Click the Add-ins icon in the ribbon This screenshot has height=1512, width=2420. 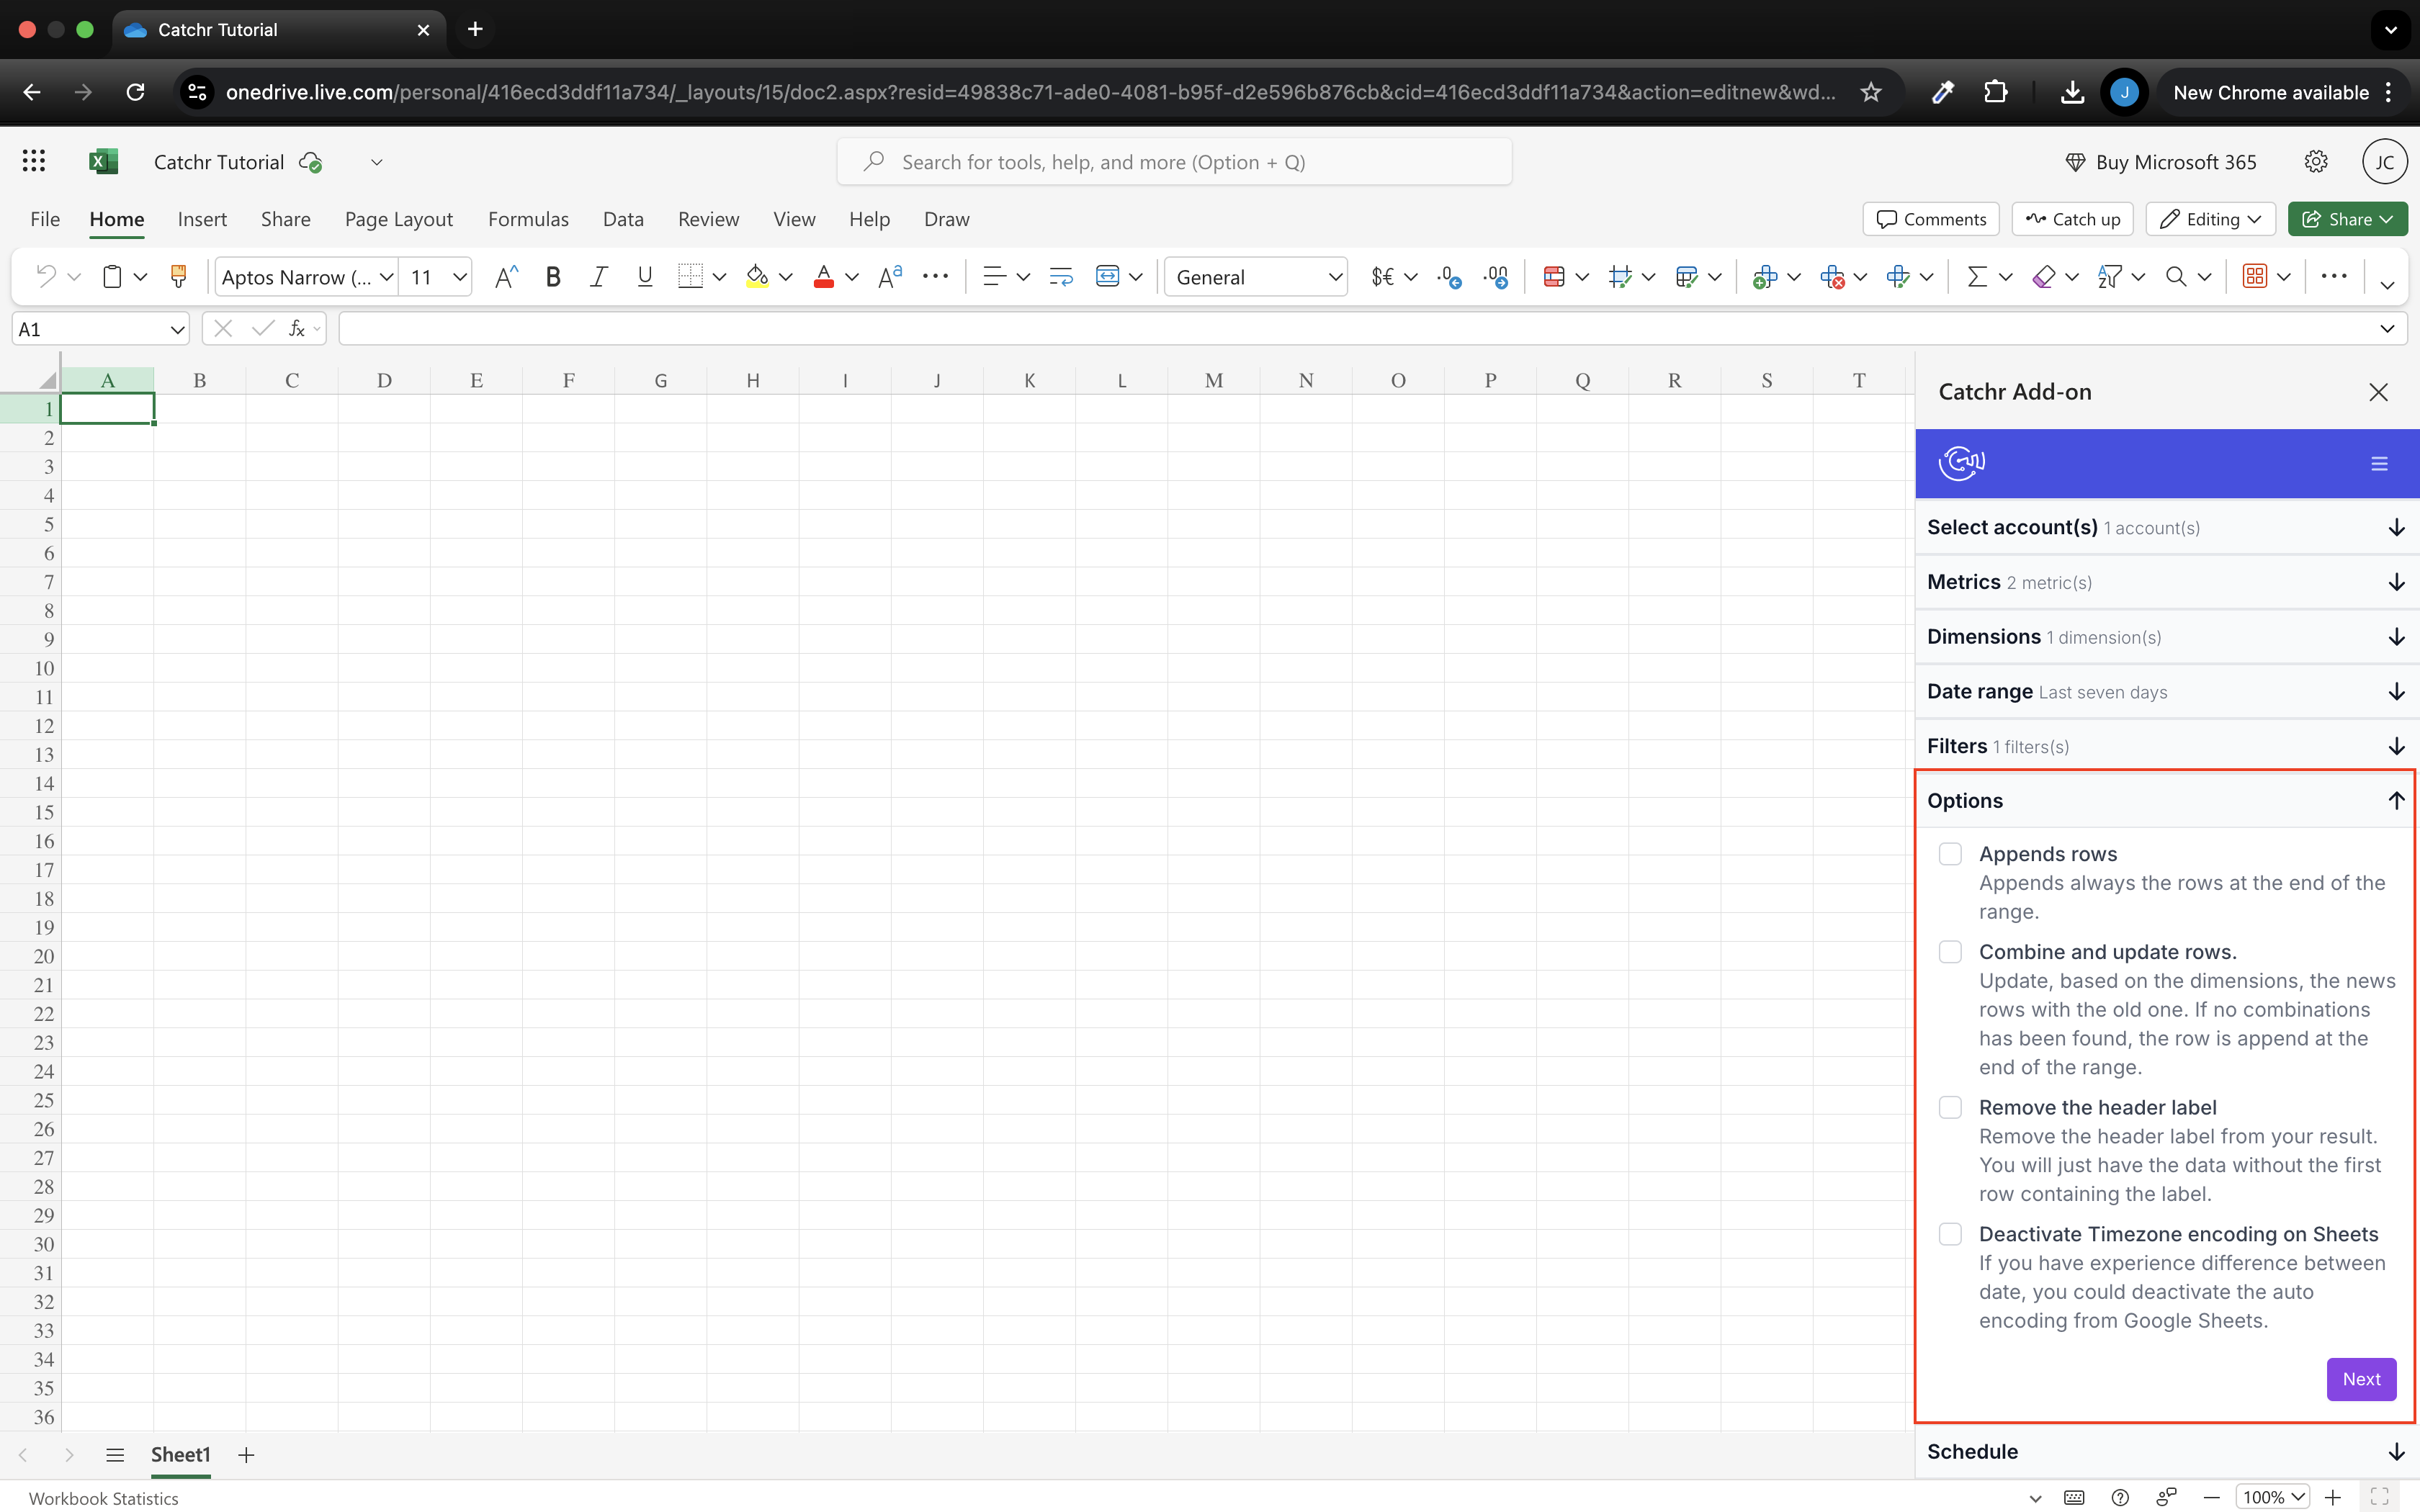[x=2255, y=277]
